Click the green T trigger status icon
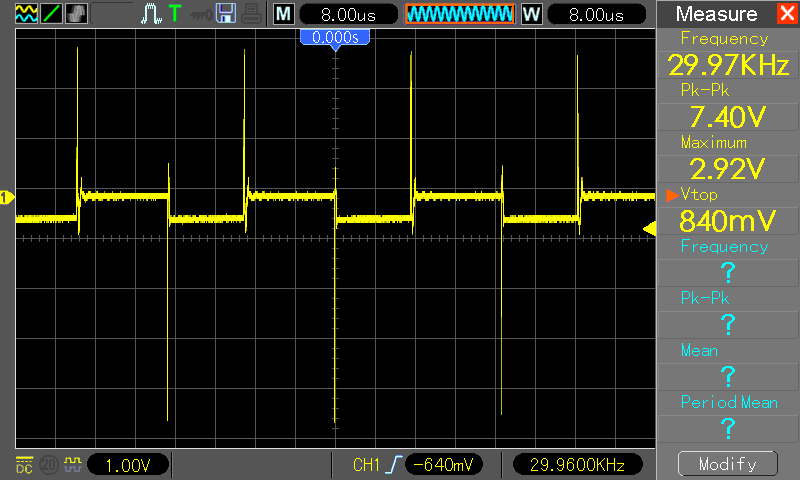800x480 pixels. [x=175, y=13]
